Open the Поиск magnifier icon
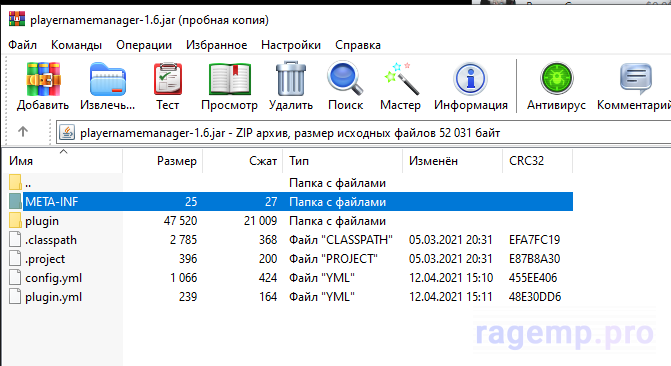Screen dimensions: 671x366 tap(345, 78)
